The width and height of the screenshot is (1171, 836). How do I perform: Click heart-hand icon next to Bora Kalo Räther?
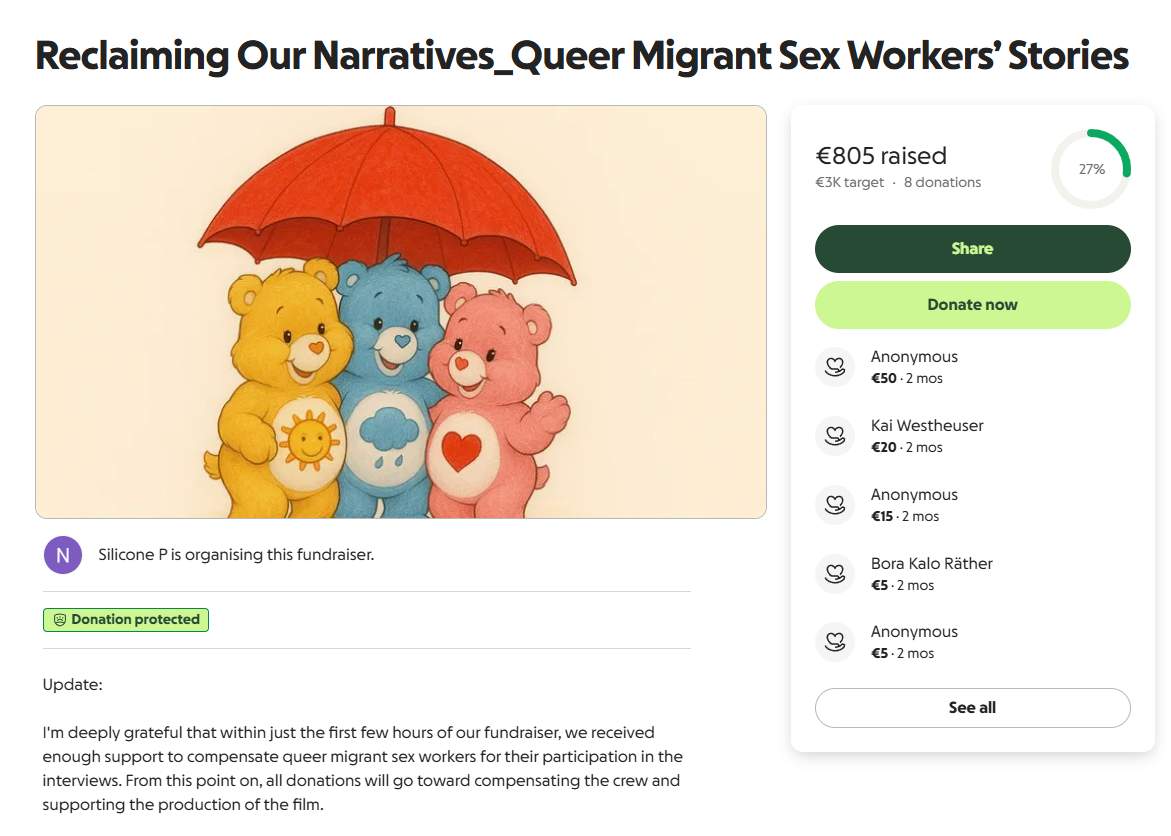coord(834,574)
